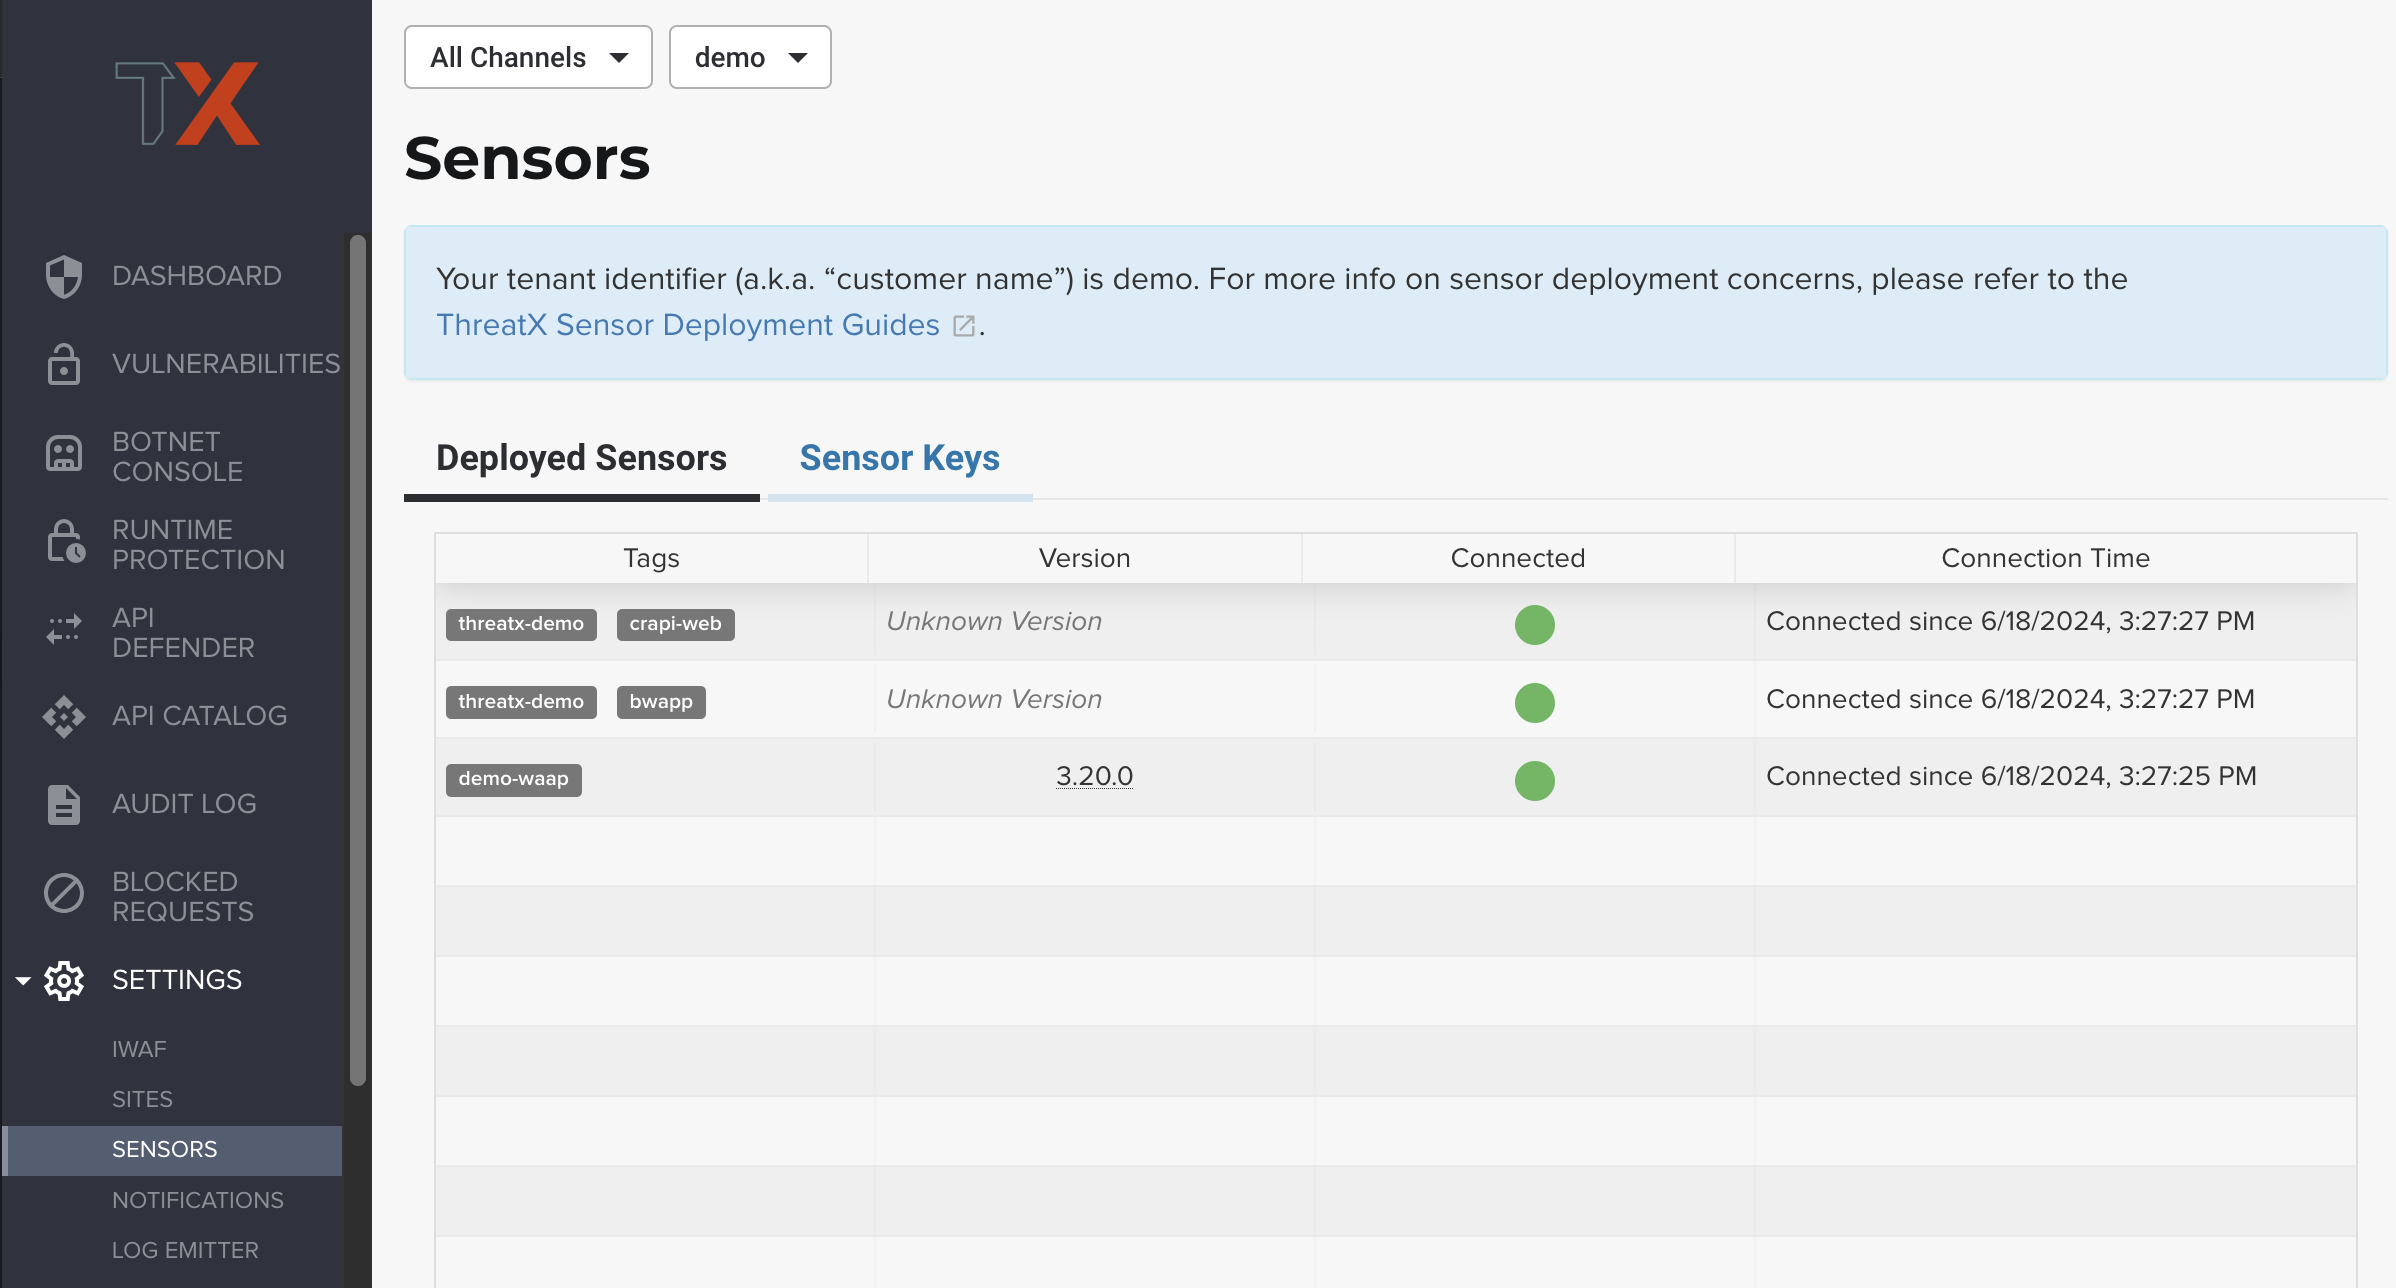Click the 3.20.0 version link
Image resolution: width=2396 pixels, height=1288 pixels.
(x=1094, y=776)
